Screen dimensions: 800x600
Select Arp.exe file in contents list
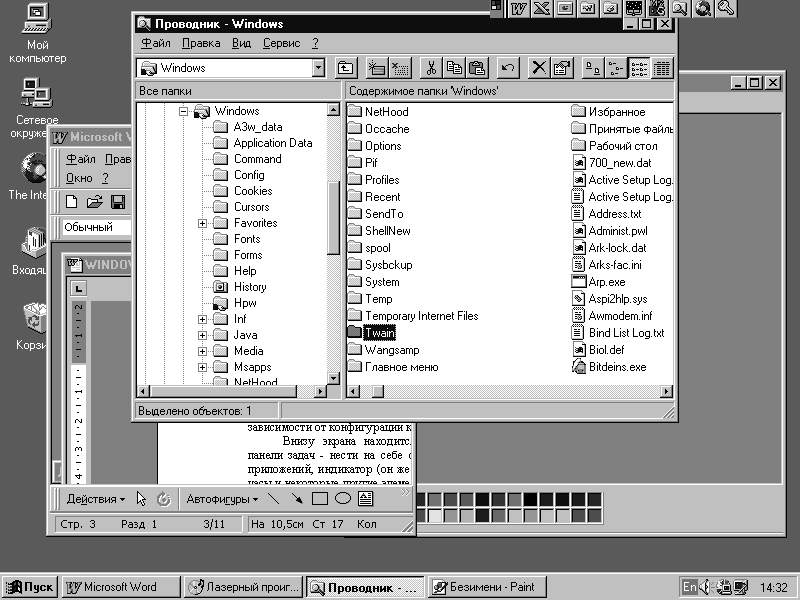[598, 282]
